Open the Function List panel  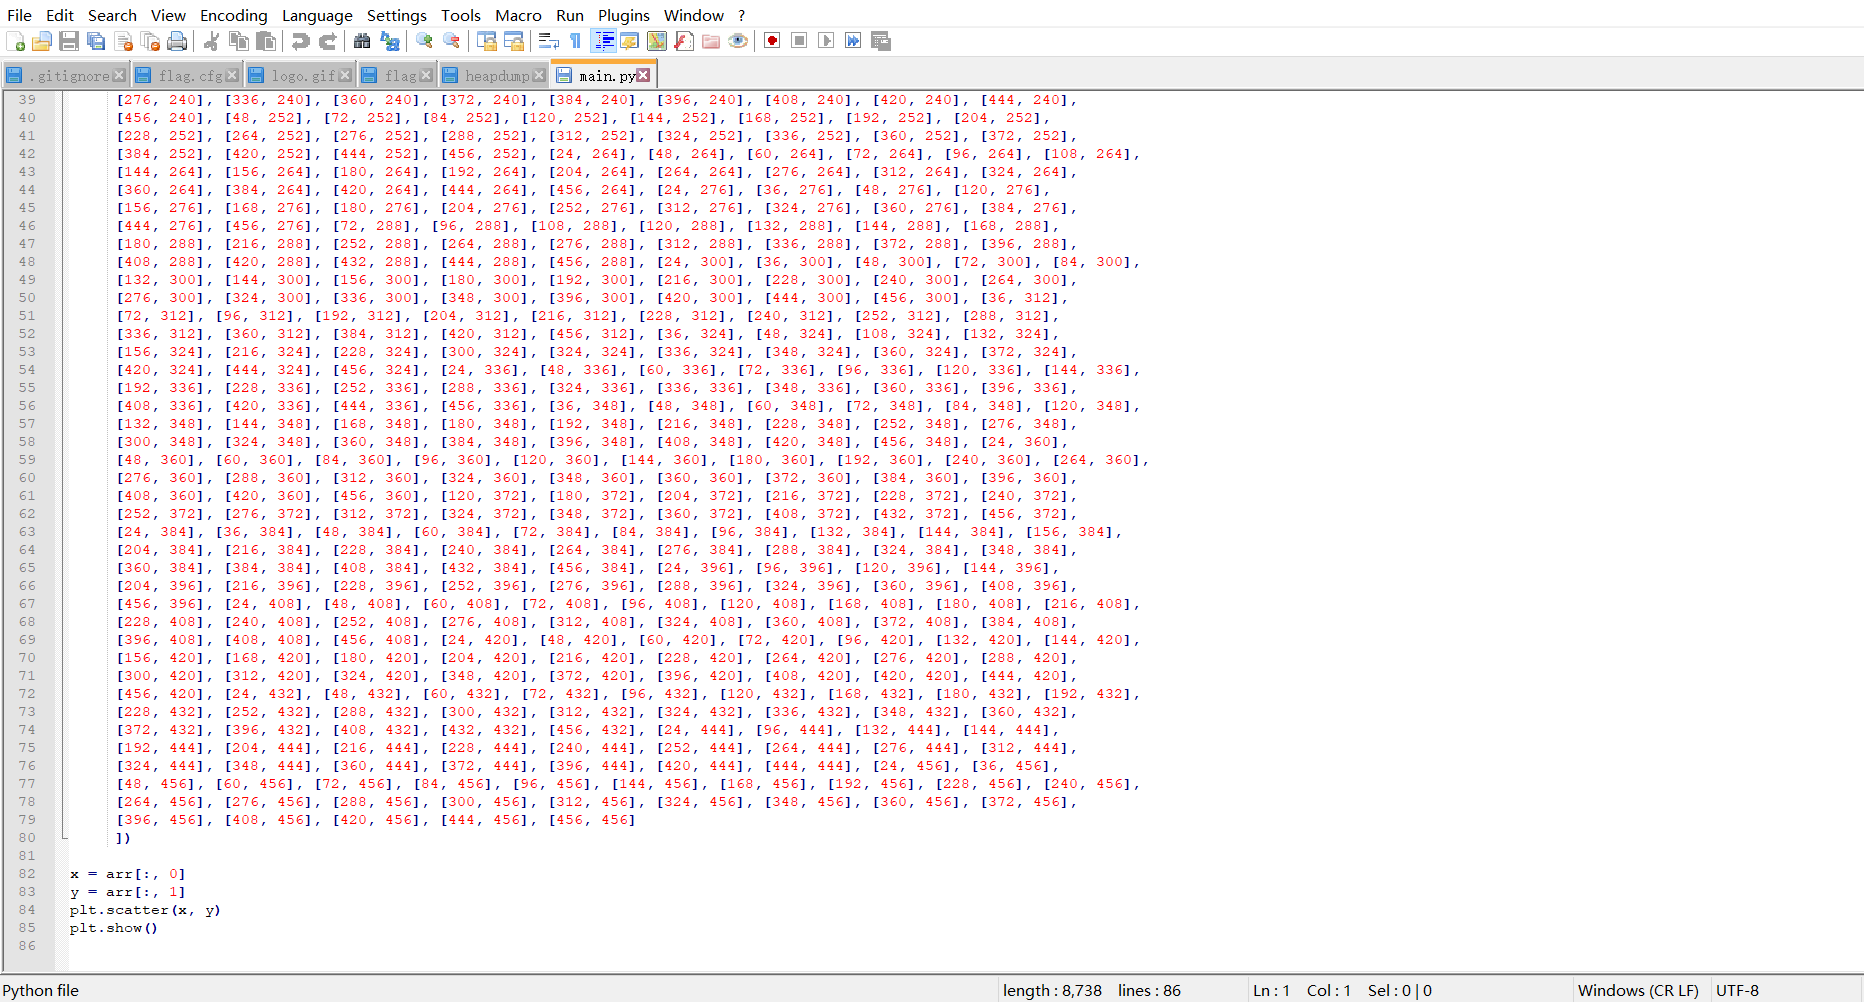[684, 41]
